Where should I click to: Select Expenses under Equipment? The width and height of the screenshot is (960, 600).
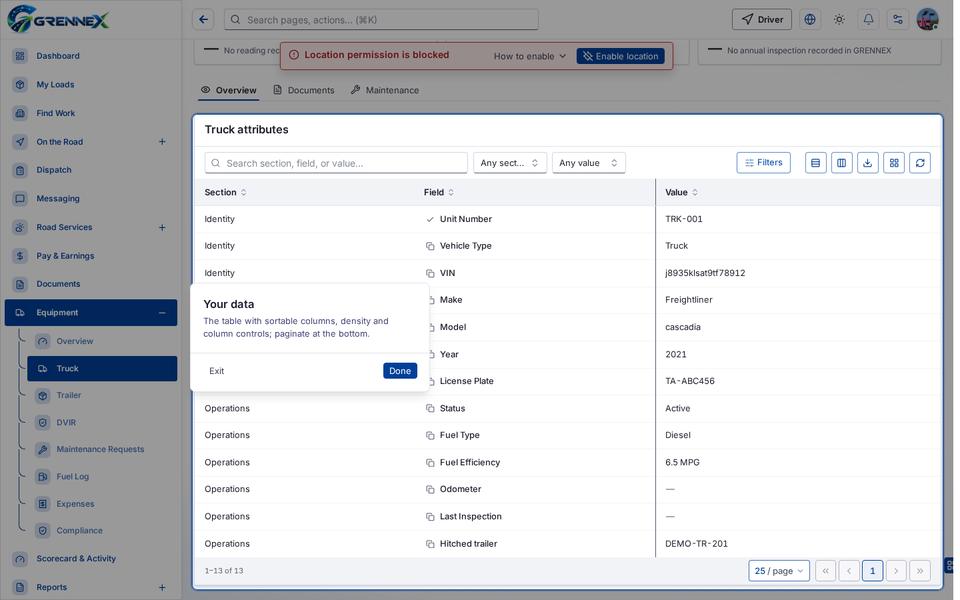102,504
